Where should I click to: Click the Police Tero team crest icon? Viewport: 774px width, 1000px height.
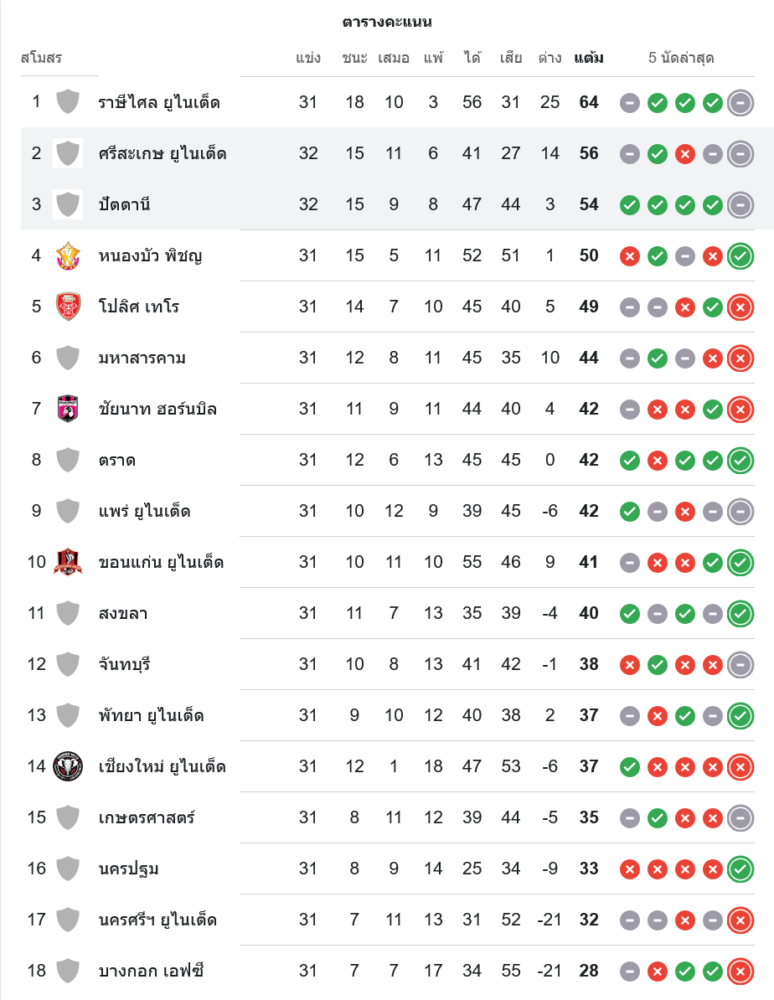pos(68,307)
